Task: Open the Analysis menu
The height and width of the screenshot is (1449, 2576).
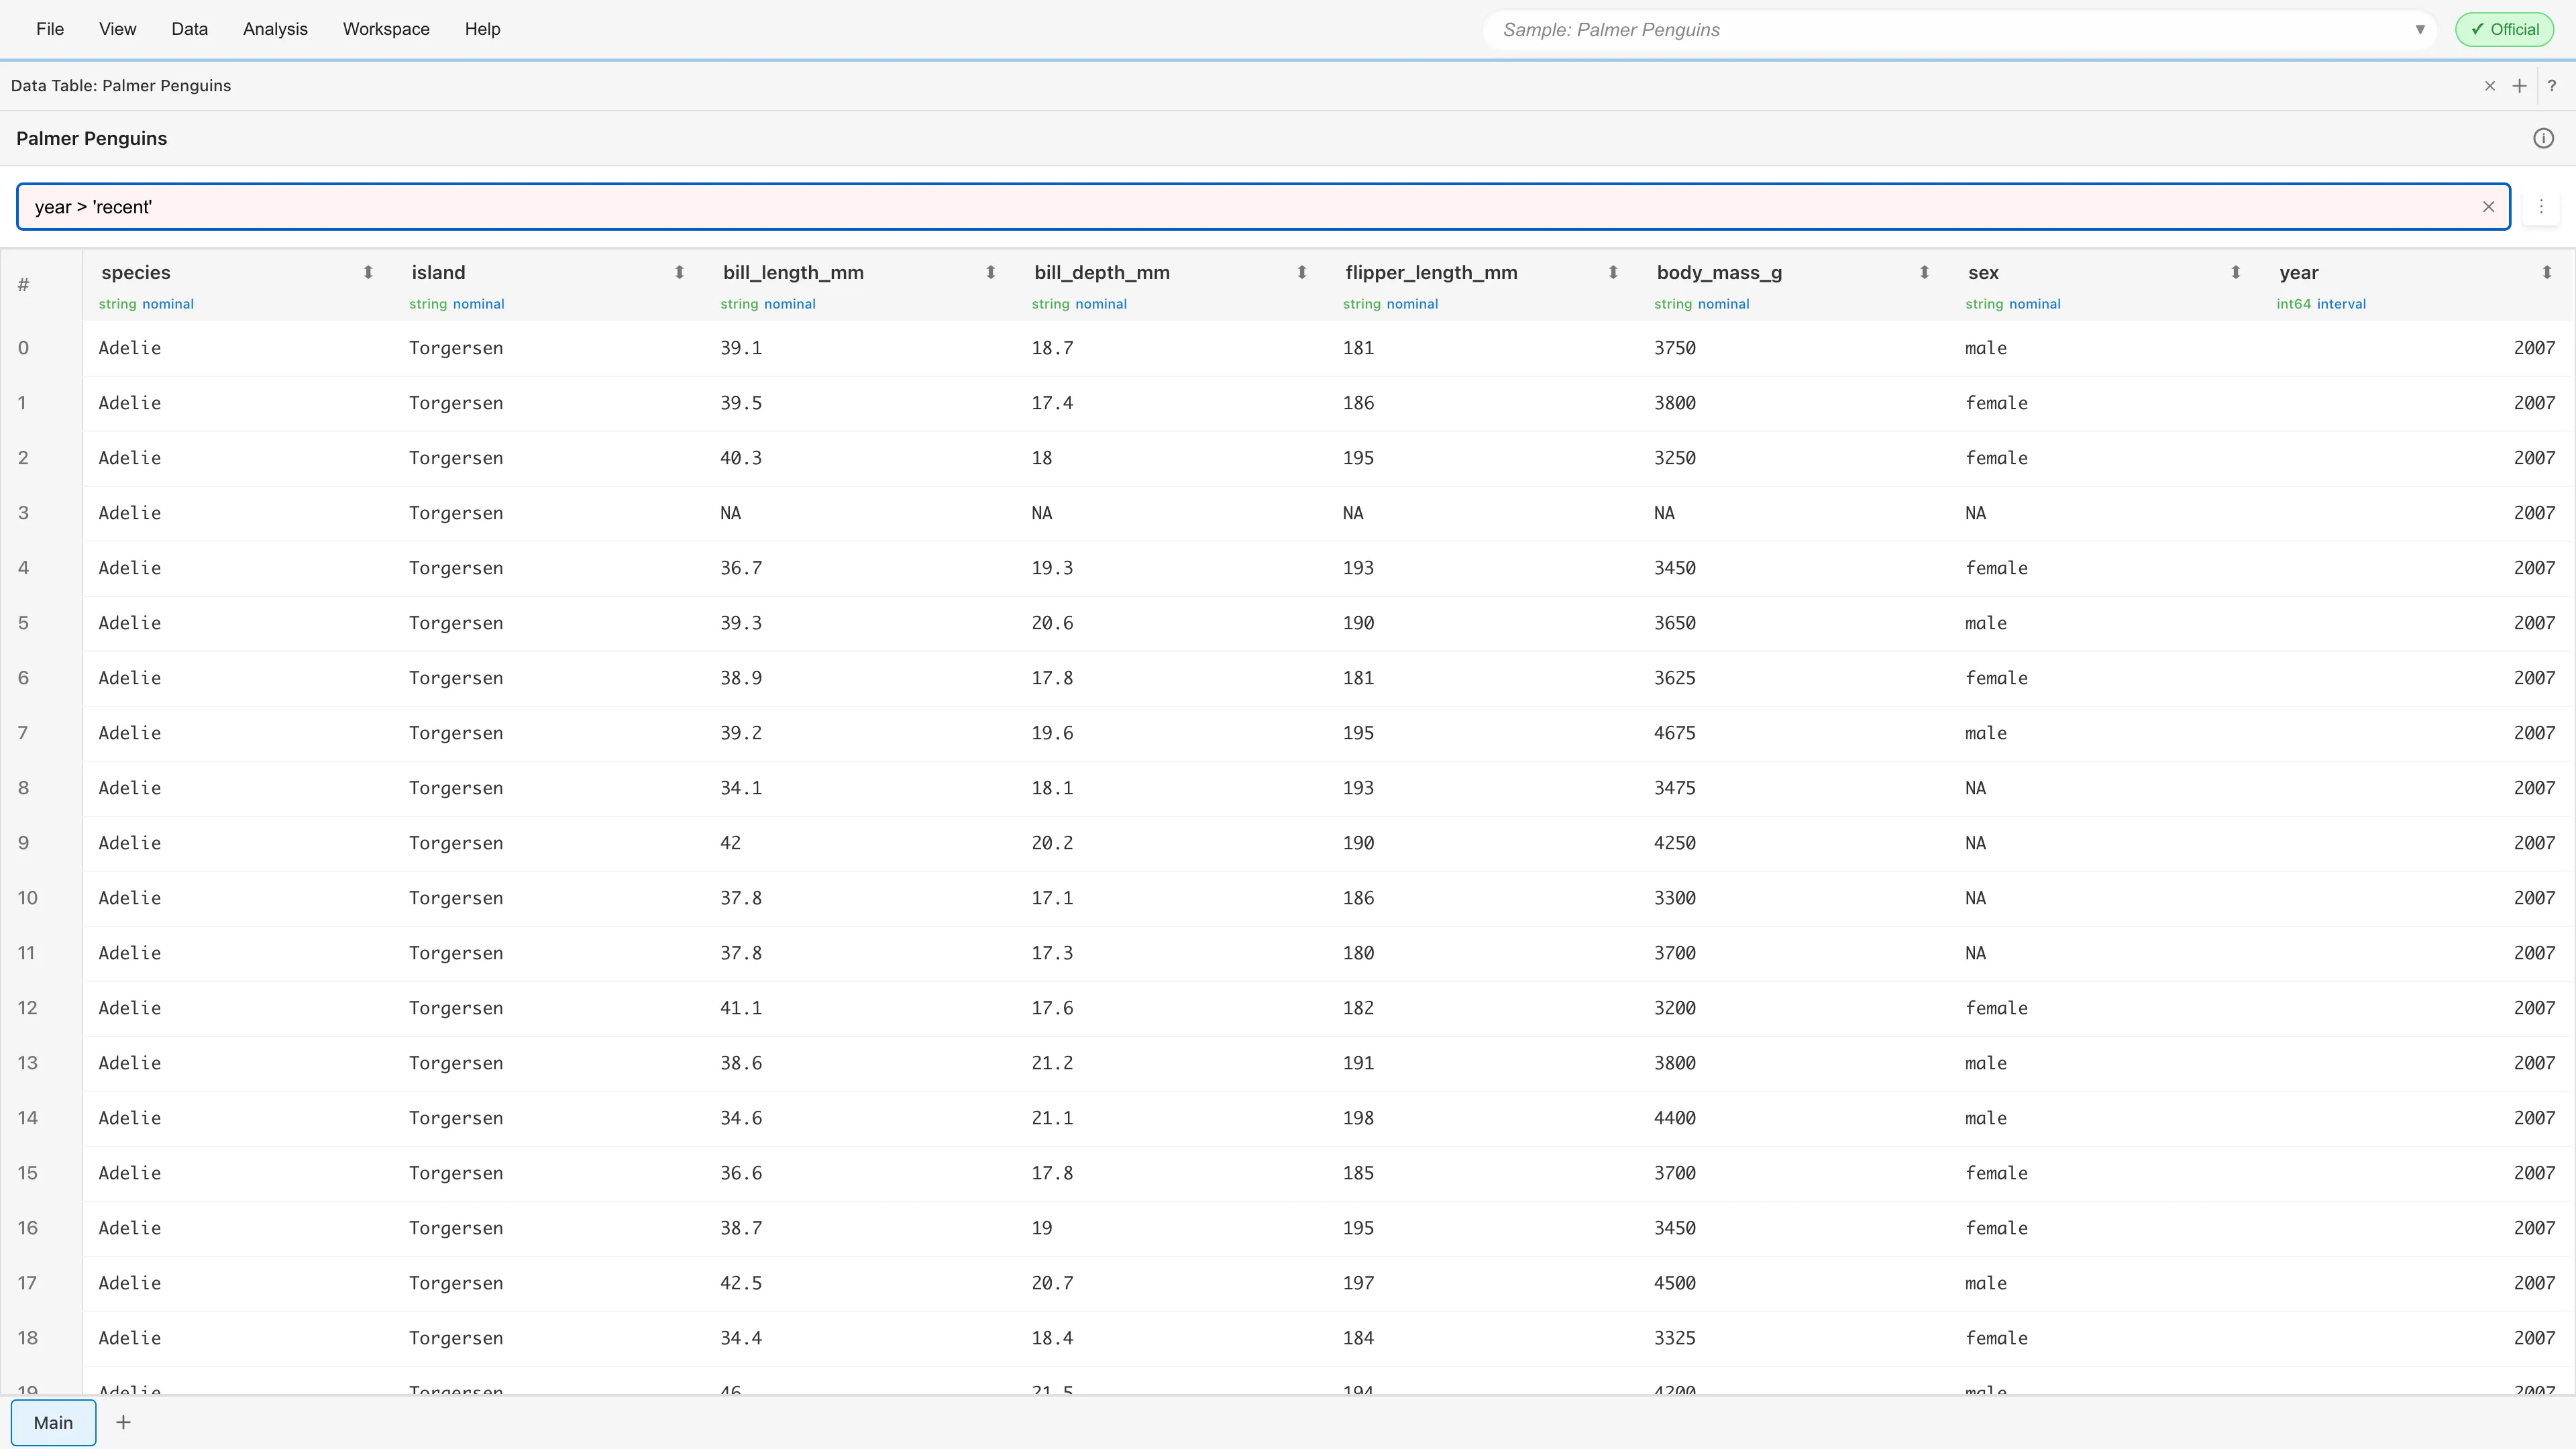Action: pyautogui.click(x=275, y=29)
